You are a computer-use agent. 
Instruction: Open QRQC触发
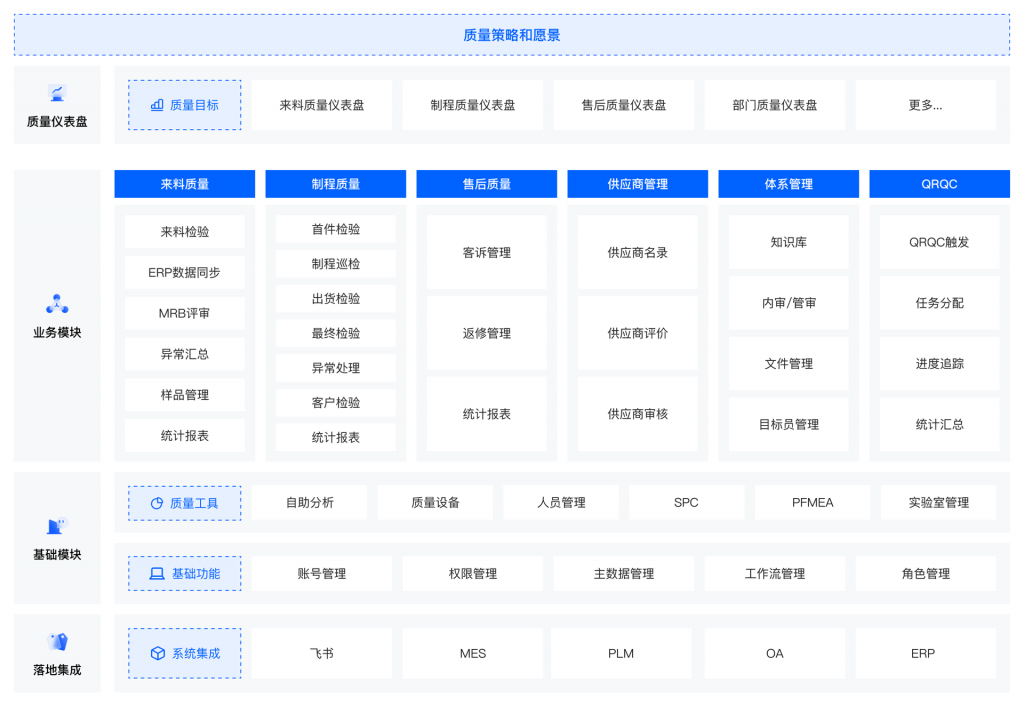(x=939, y=242)
